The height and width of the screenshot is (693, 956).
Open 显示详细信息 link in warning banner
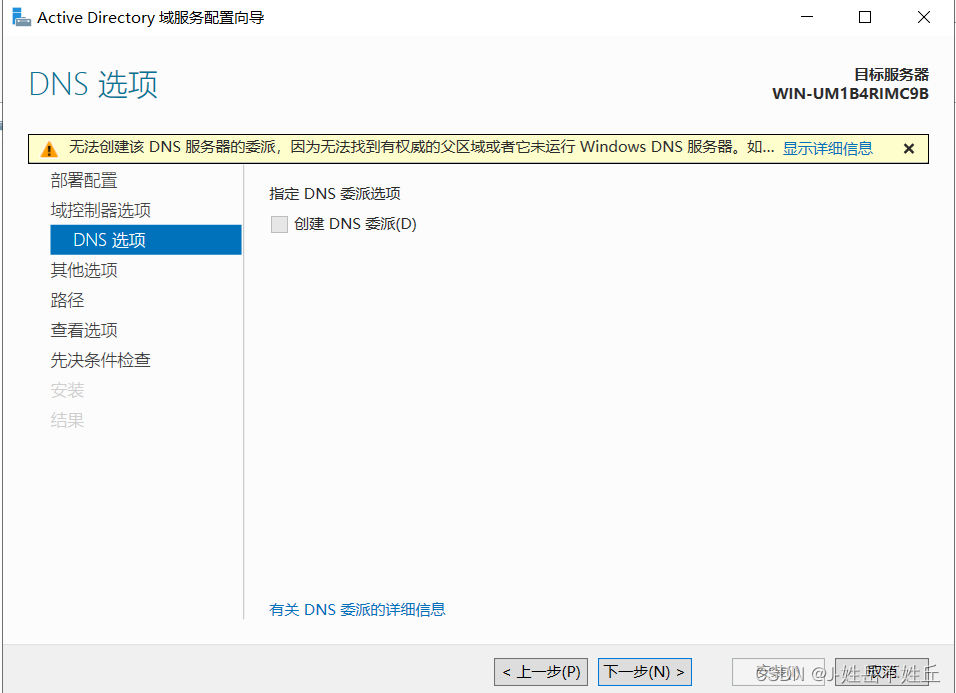[827, 148]
